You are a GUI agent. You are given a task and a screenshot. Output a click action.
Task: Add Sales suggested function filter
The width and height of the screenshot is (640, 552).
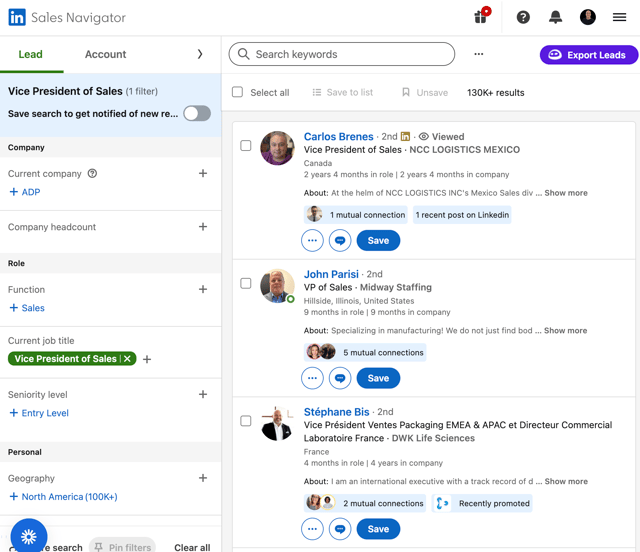click(x=27, y=308)
